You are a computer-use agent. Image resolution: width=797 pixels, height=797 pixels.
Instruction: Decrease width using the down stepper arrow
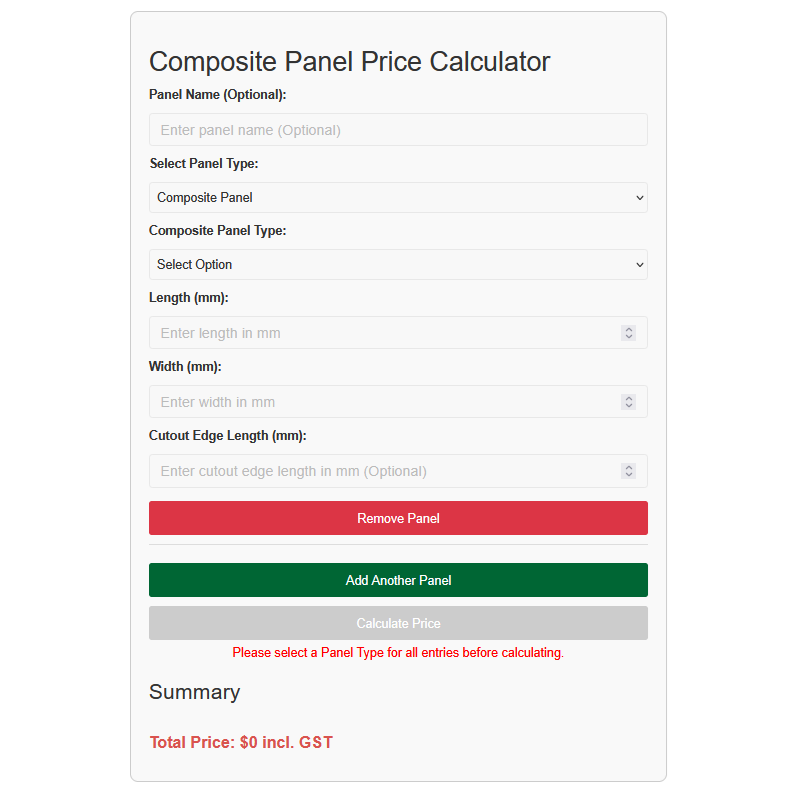(629, 406)
